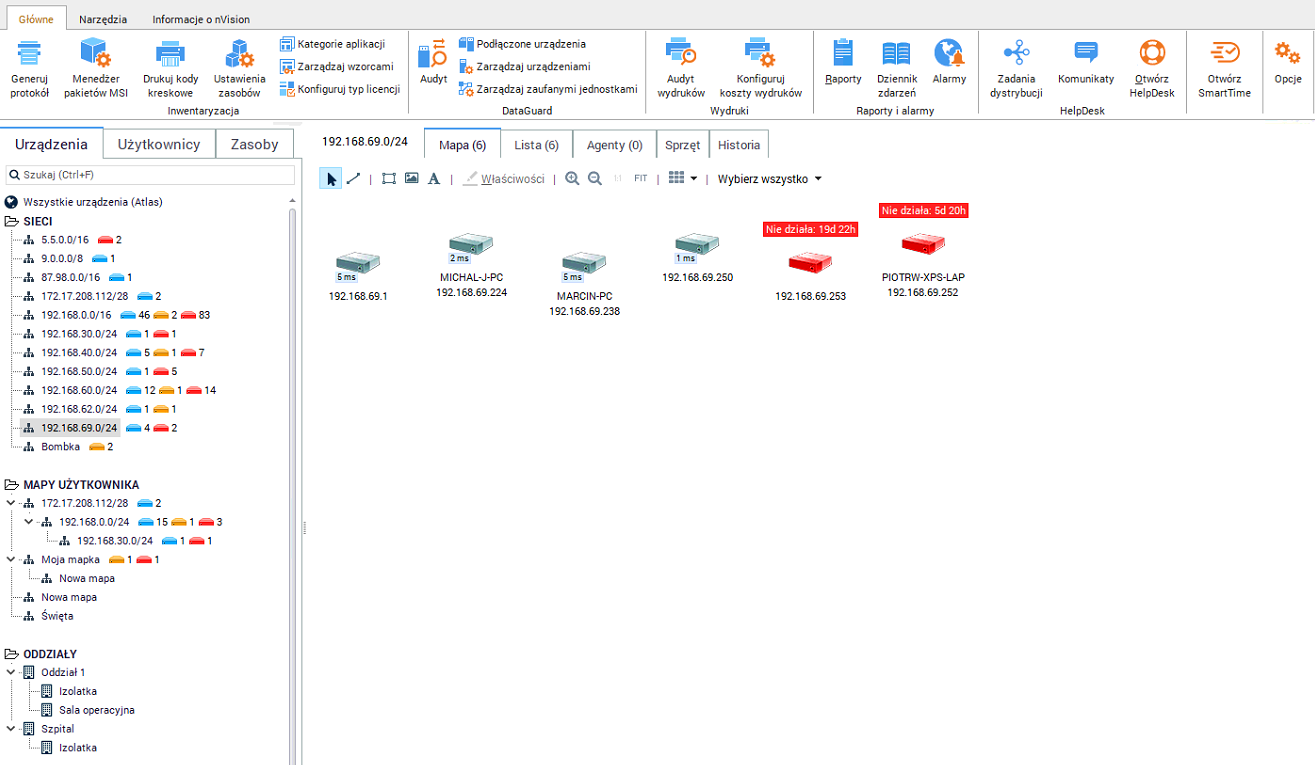Select the 192.168.40.0/24 network
Viewport: 1315px width, 765px height.
point(79,352)
